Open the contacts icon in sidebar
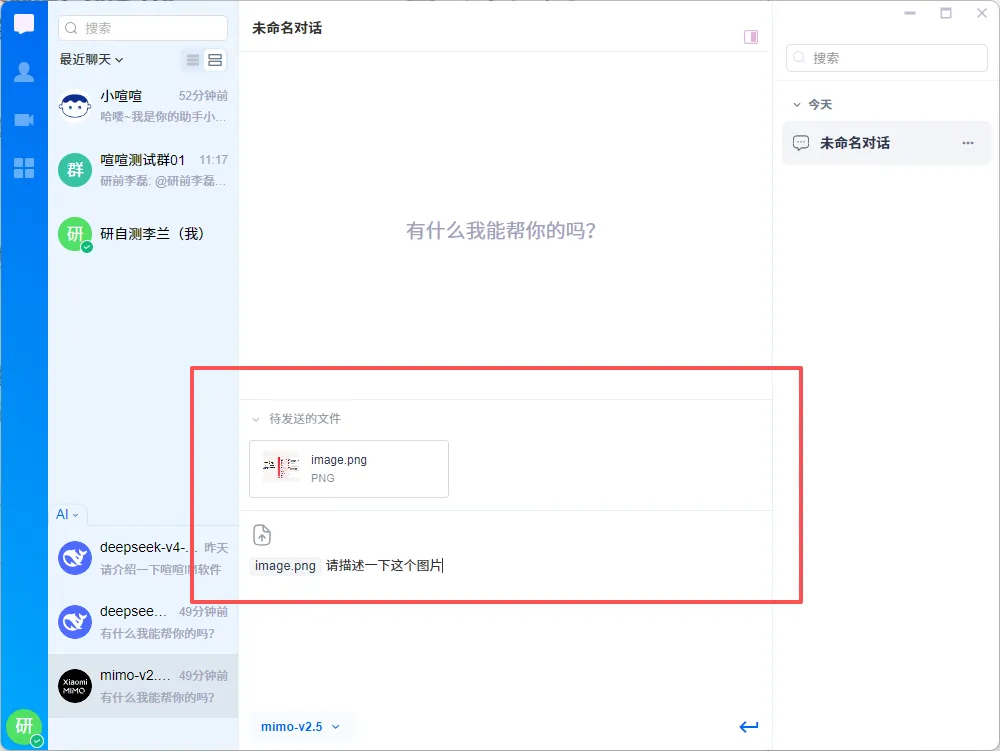Screen dimensions: 1000x751 (24, 72)
